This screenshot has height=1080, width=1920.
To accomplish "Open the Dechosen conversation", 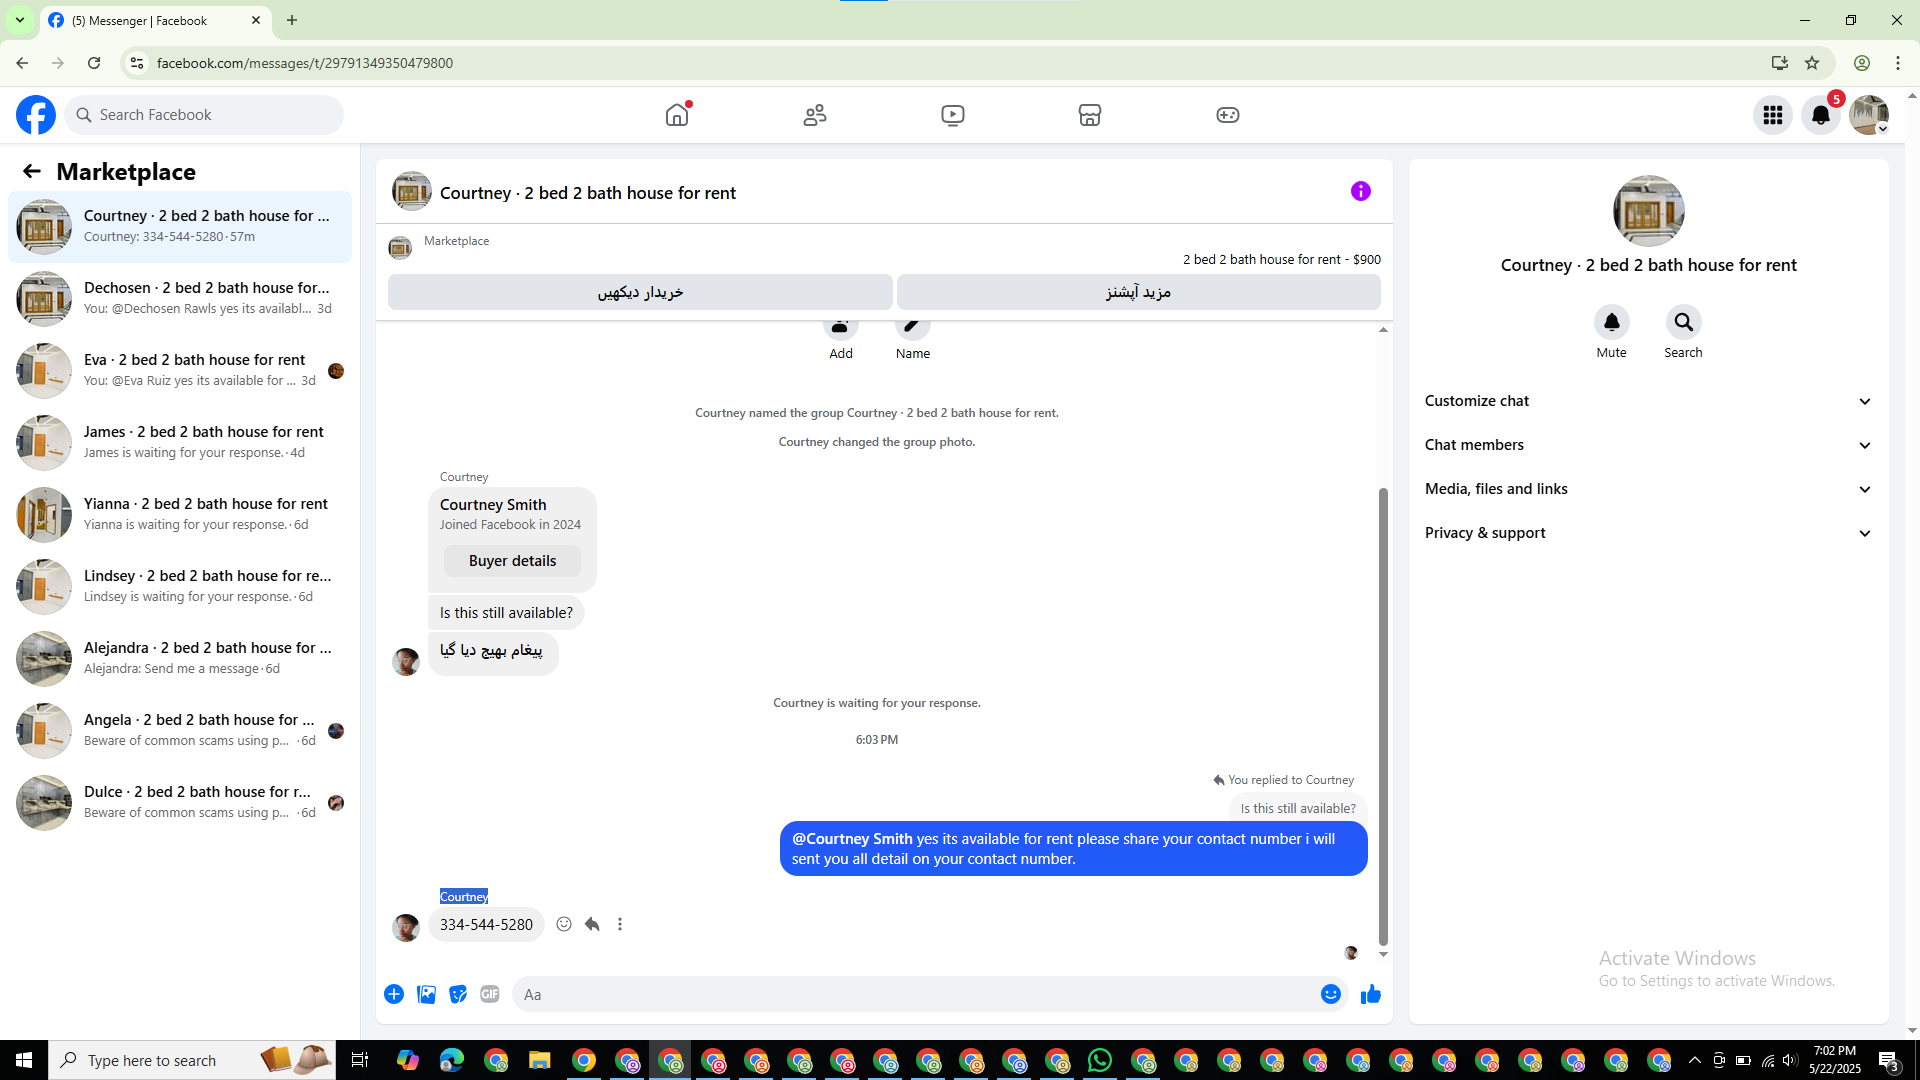I will [x=180, y=299].
